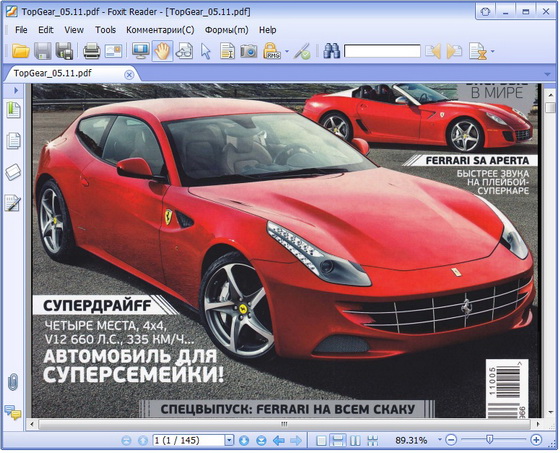Open the RMS padlock dropdown arrow
560x453 pixels.
[x=287, y=51]
